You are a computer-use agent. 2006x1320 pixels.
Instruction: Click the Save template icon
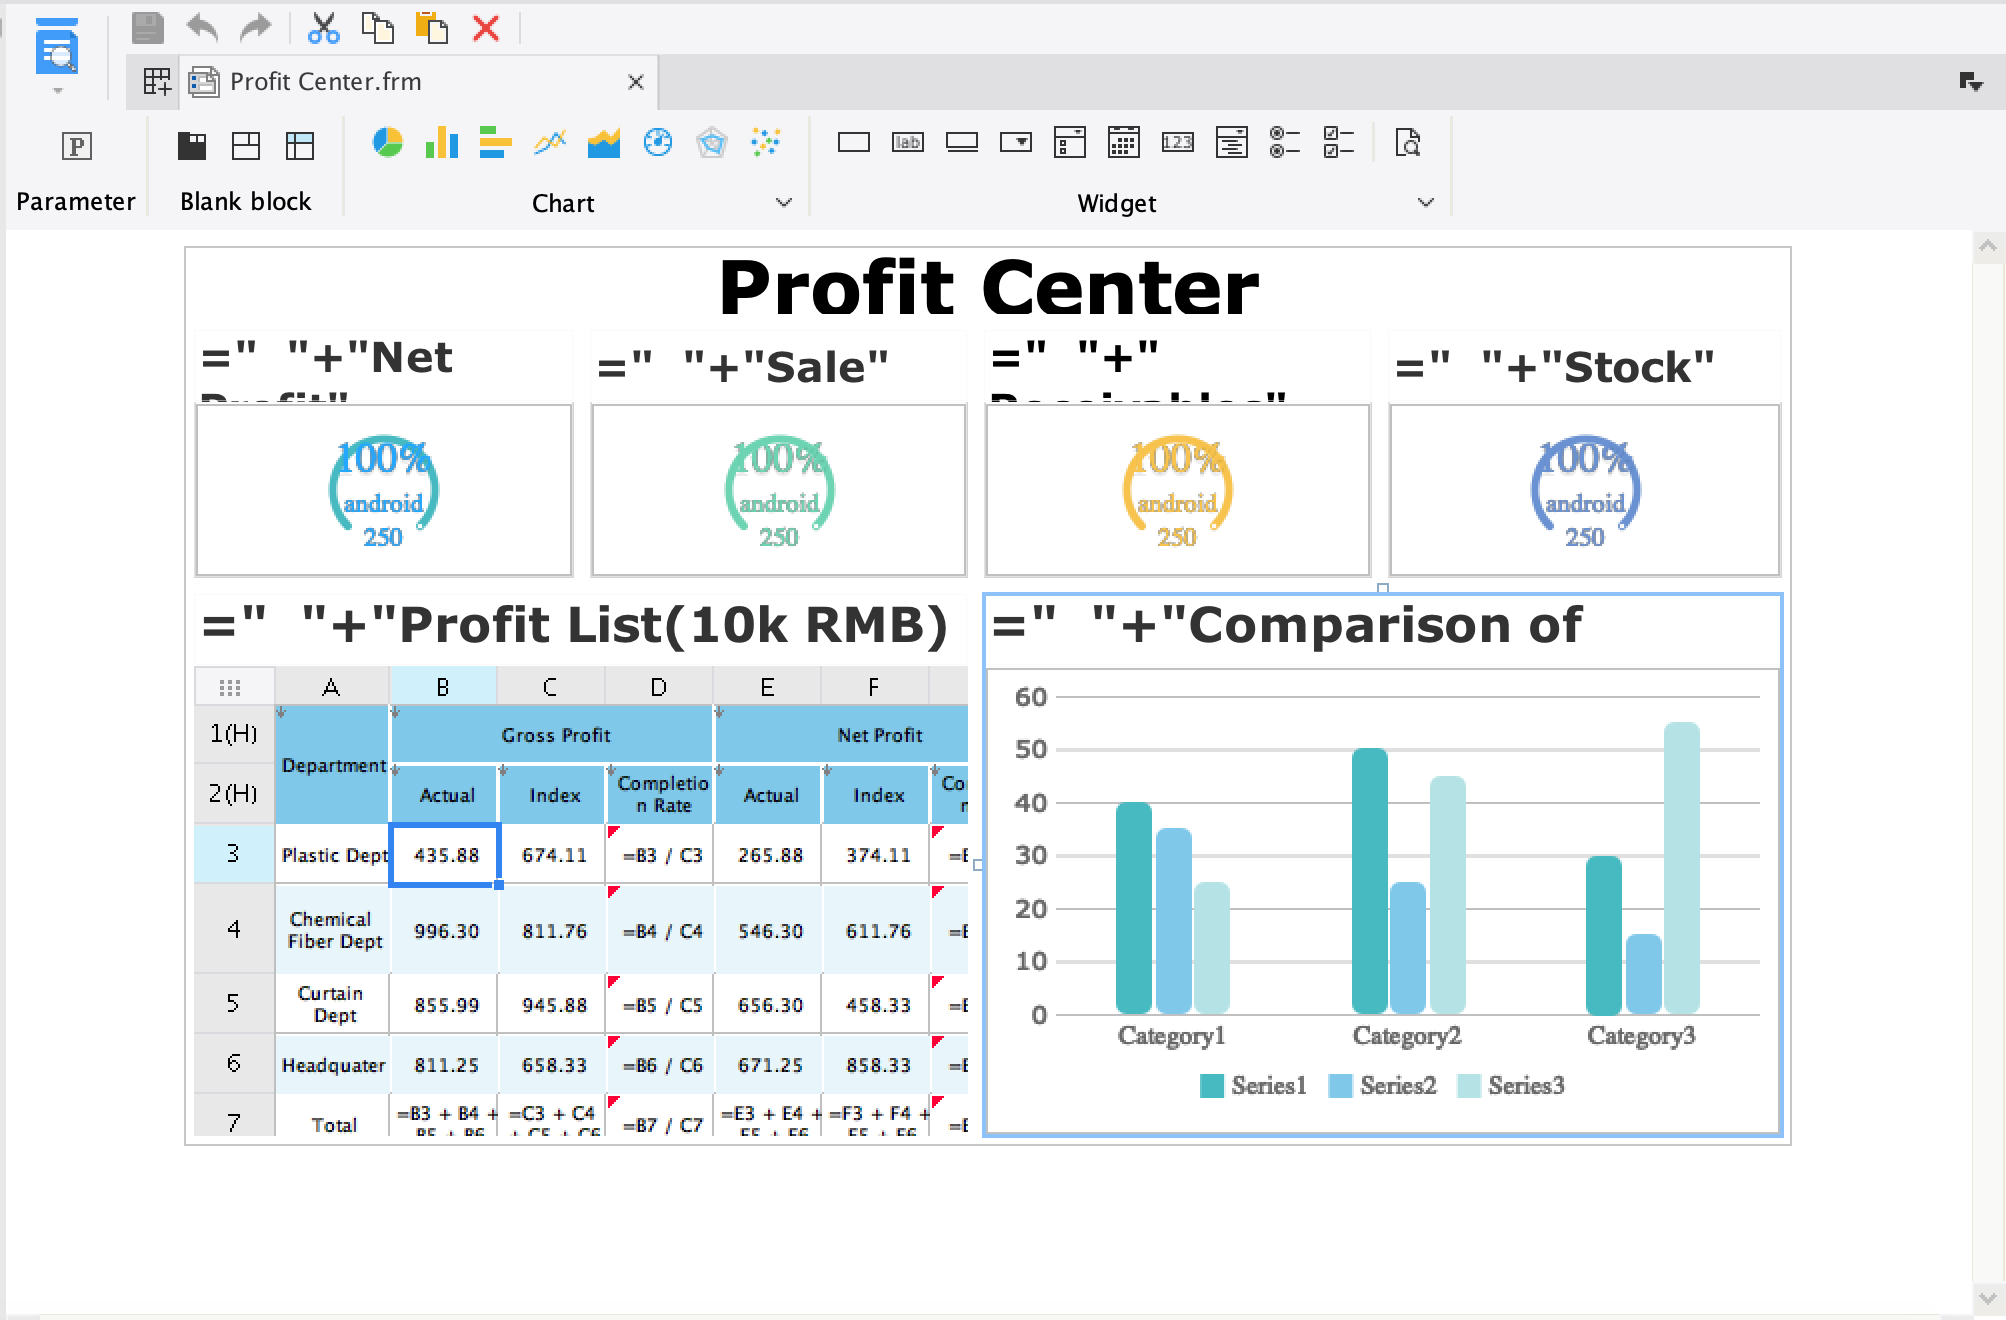(148, 28)
